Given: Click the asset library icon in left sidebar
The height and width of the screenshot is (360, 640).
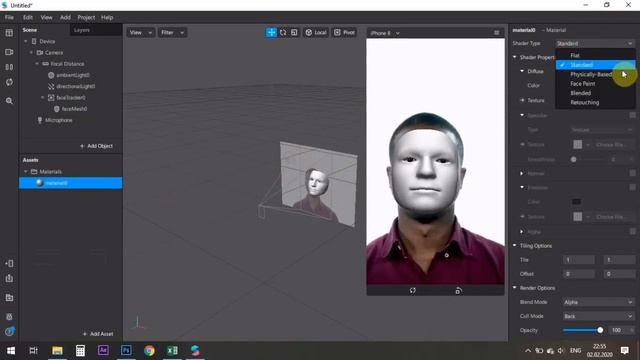Looking at the screenshot, I should click(9, 298).
